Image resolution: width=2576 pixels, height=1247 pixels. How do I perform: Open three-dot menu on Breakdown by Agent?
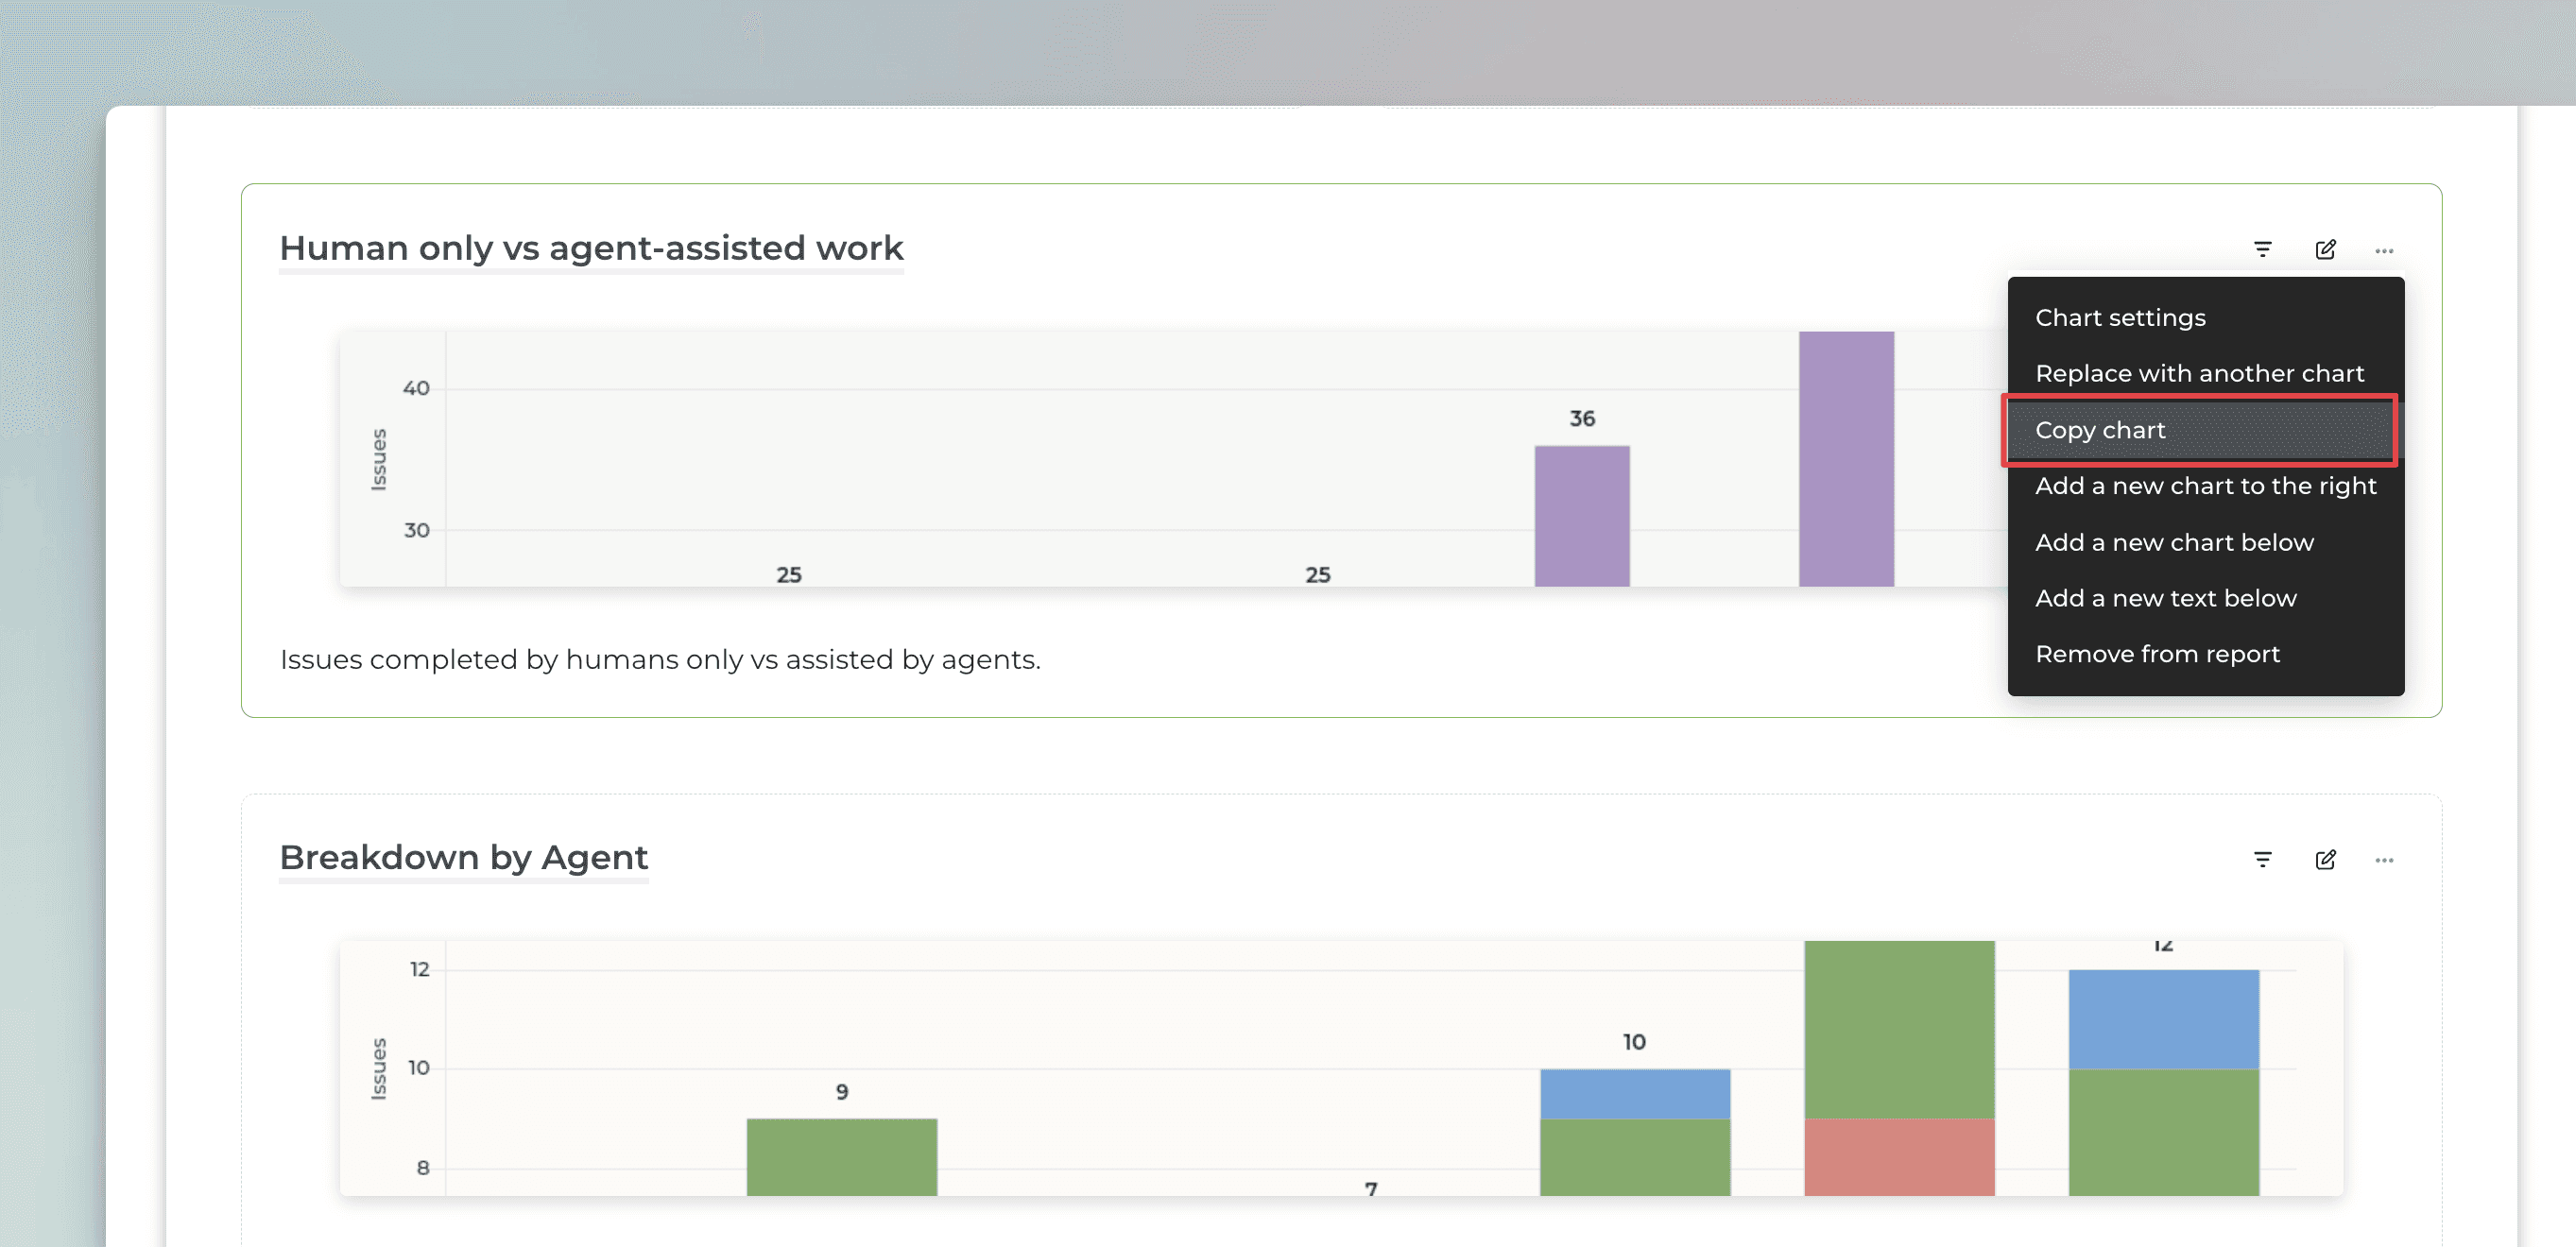(x=2384, y=860)
